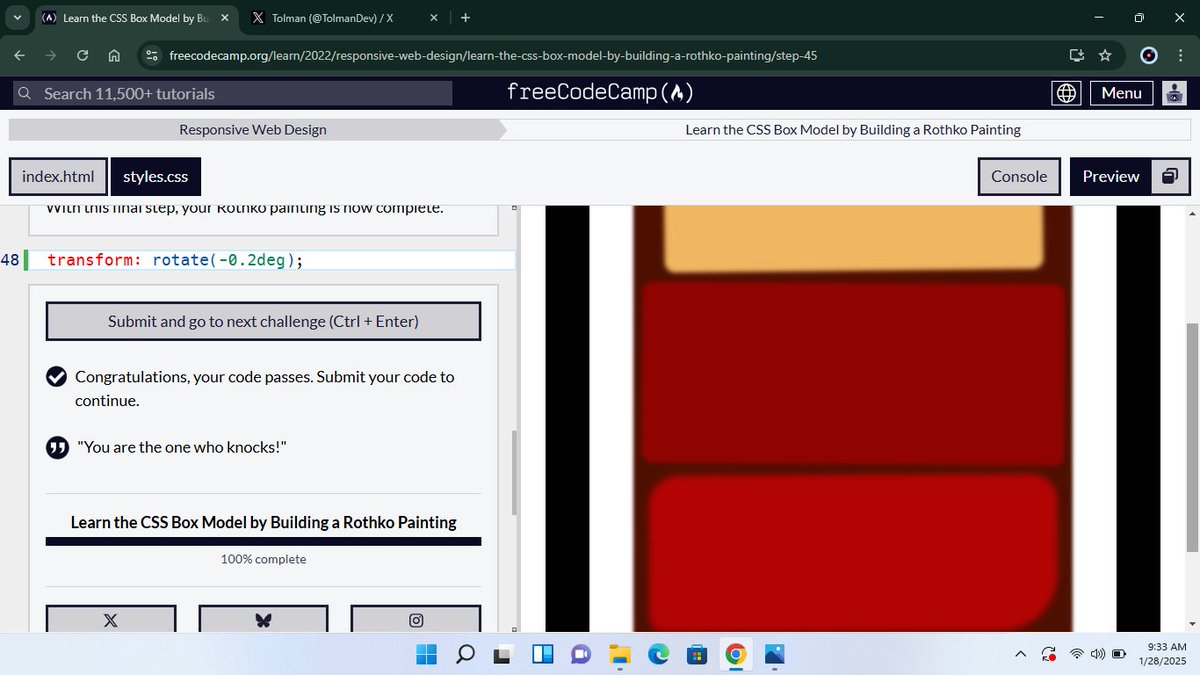The height and width of the screenshot is (675, 1200).
Task: Share on X icon button
Action: (x=111, y=620)
